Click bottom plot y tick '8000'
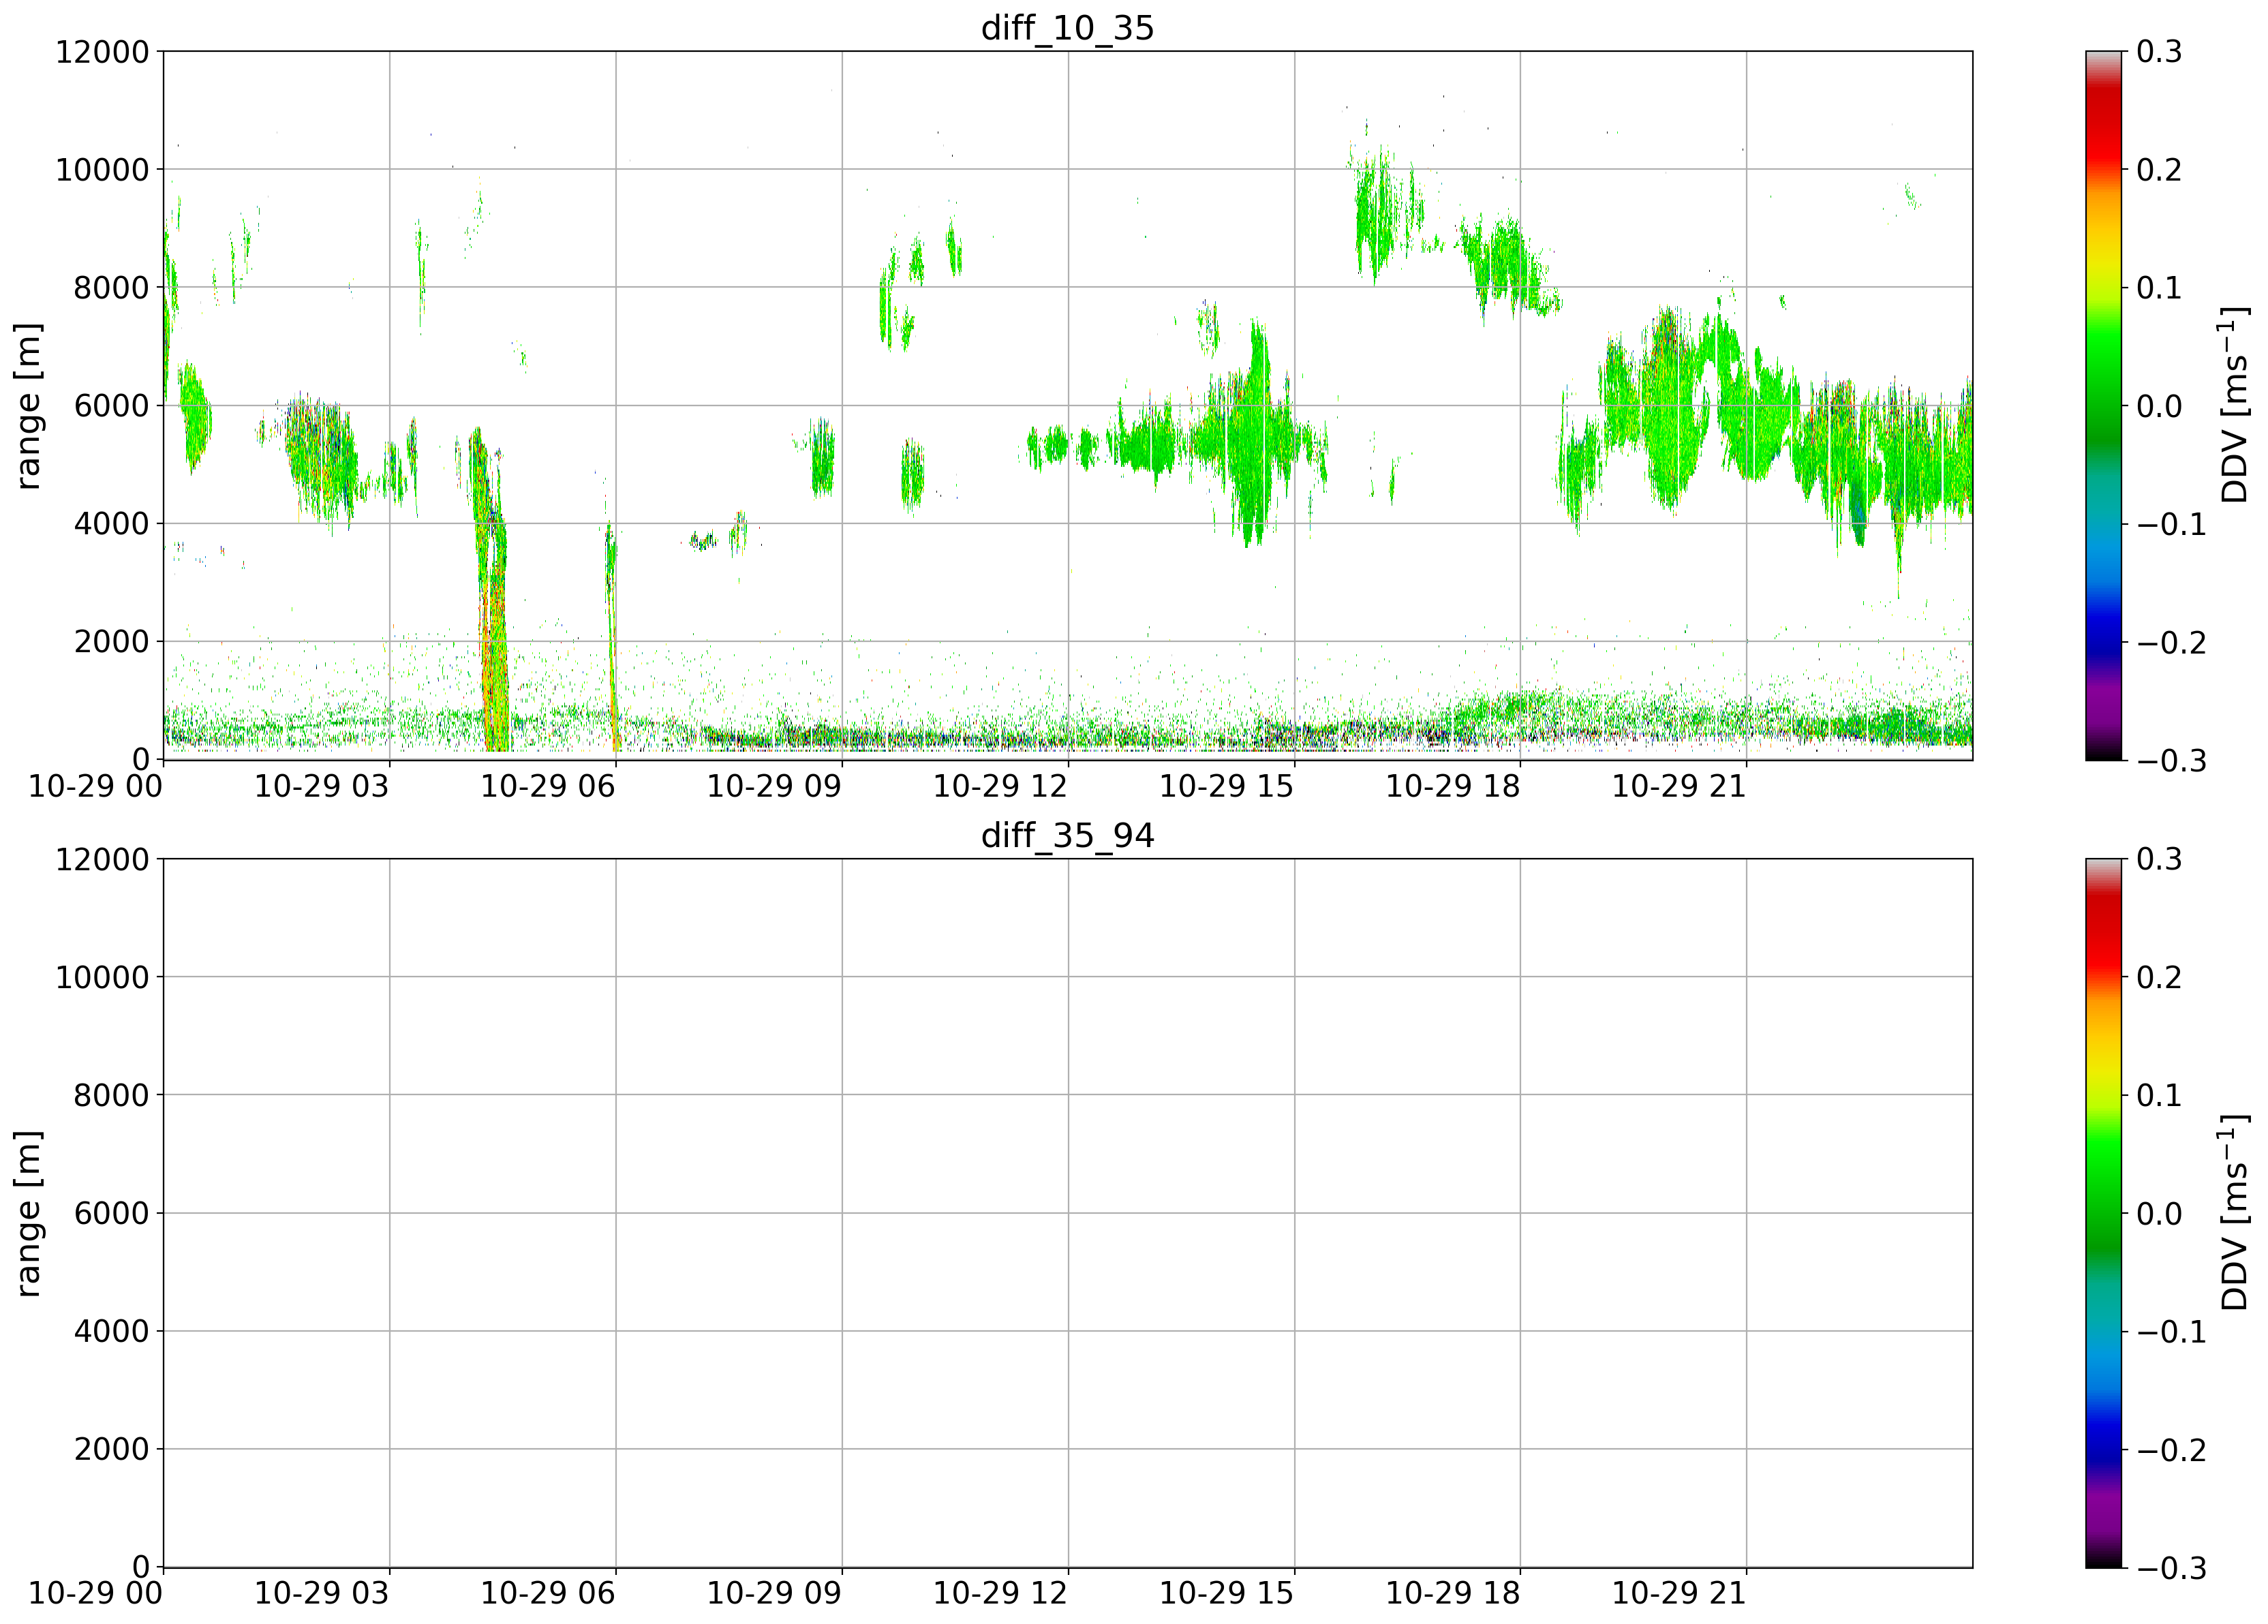This screenshot has width=2268, height=1624. pyautogui.click(x=111, y=1096)
